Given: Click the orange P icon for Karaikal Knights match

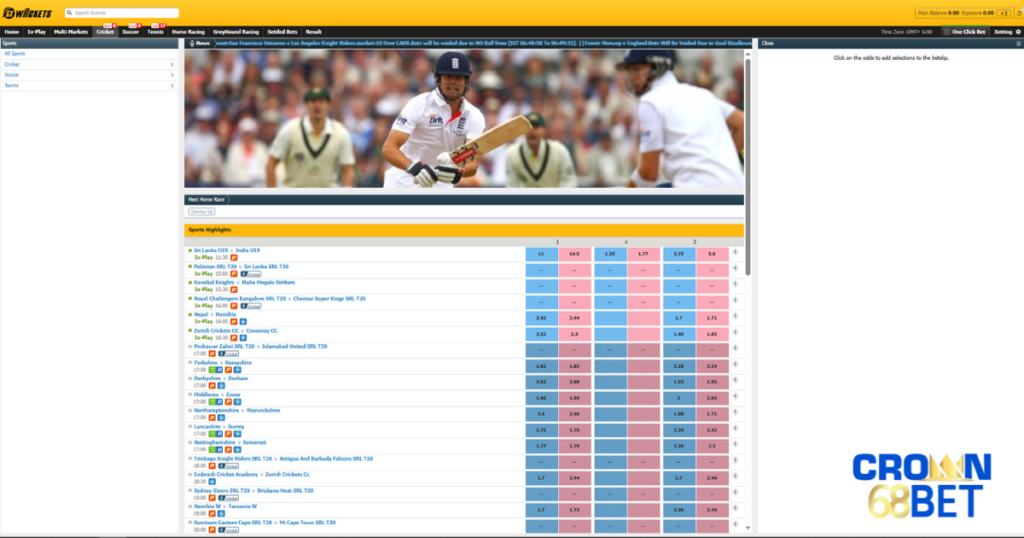Looking at the screenshot, I should pos(233,290).
